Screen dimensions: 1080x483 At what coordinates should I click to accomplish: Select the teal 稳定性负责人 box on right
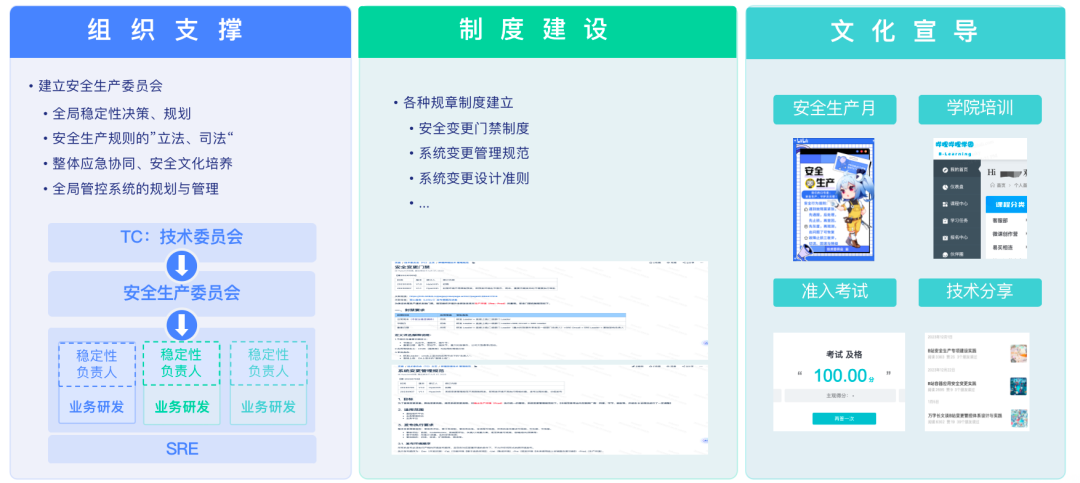[x=268, y=364]
